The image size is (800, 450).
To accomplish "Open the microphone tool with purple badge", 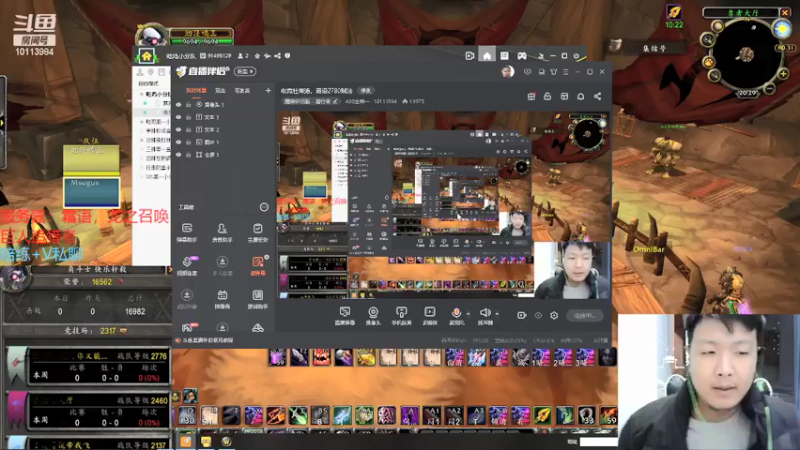I will [x=187, y=265].
